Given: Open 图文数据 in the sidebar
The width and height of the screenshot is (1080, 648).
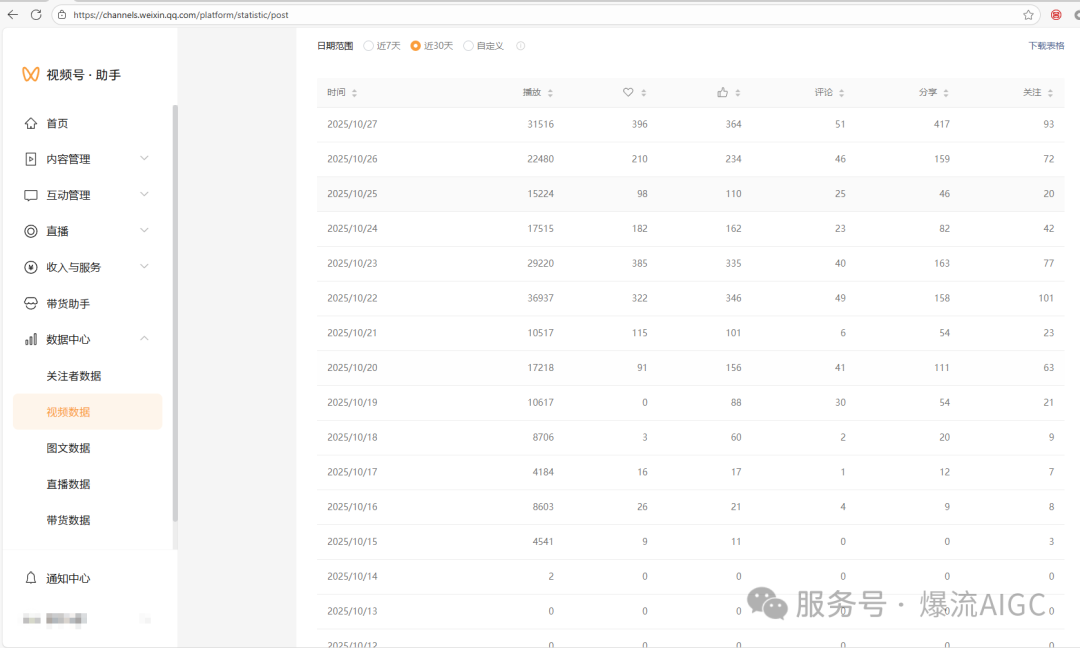Looking at the screenshot, I should point(68,448).
